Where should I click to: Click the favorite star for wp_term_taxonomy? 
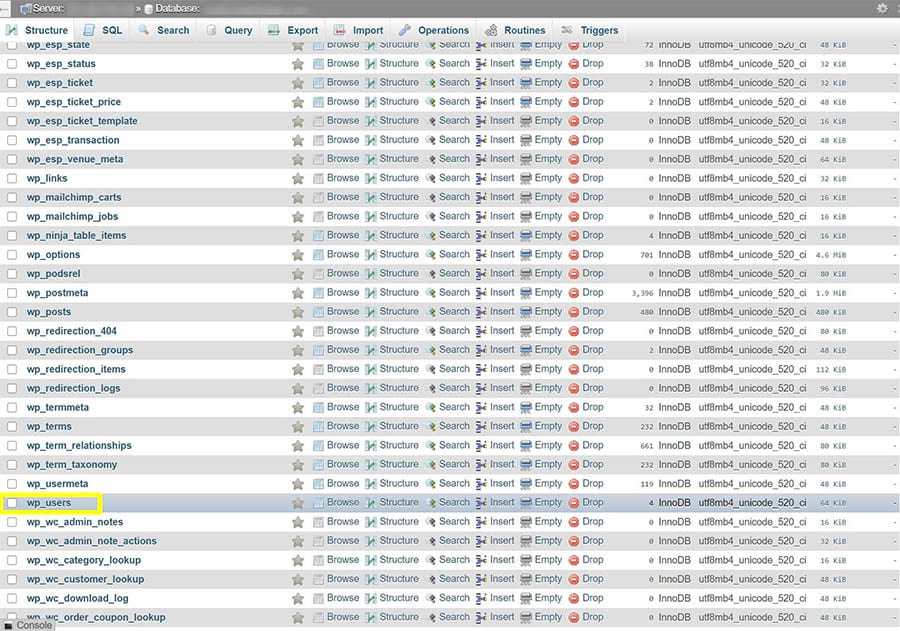[x=297, y=465]
